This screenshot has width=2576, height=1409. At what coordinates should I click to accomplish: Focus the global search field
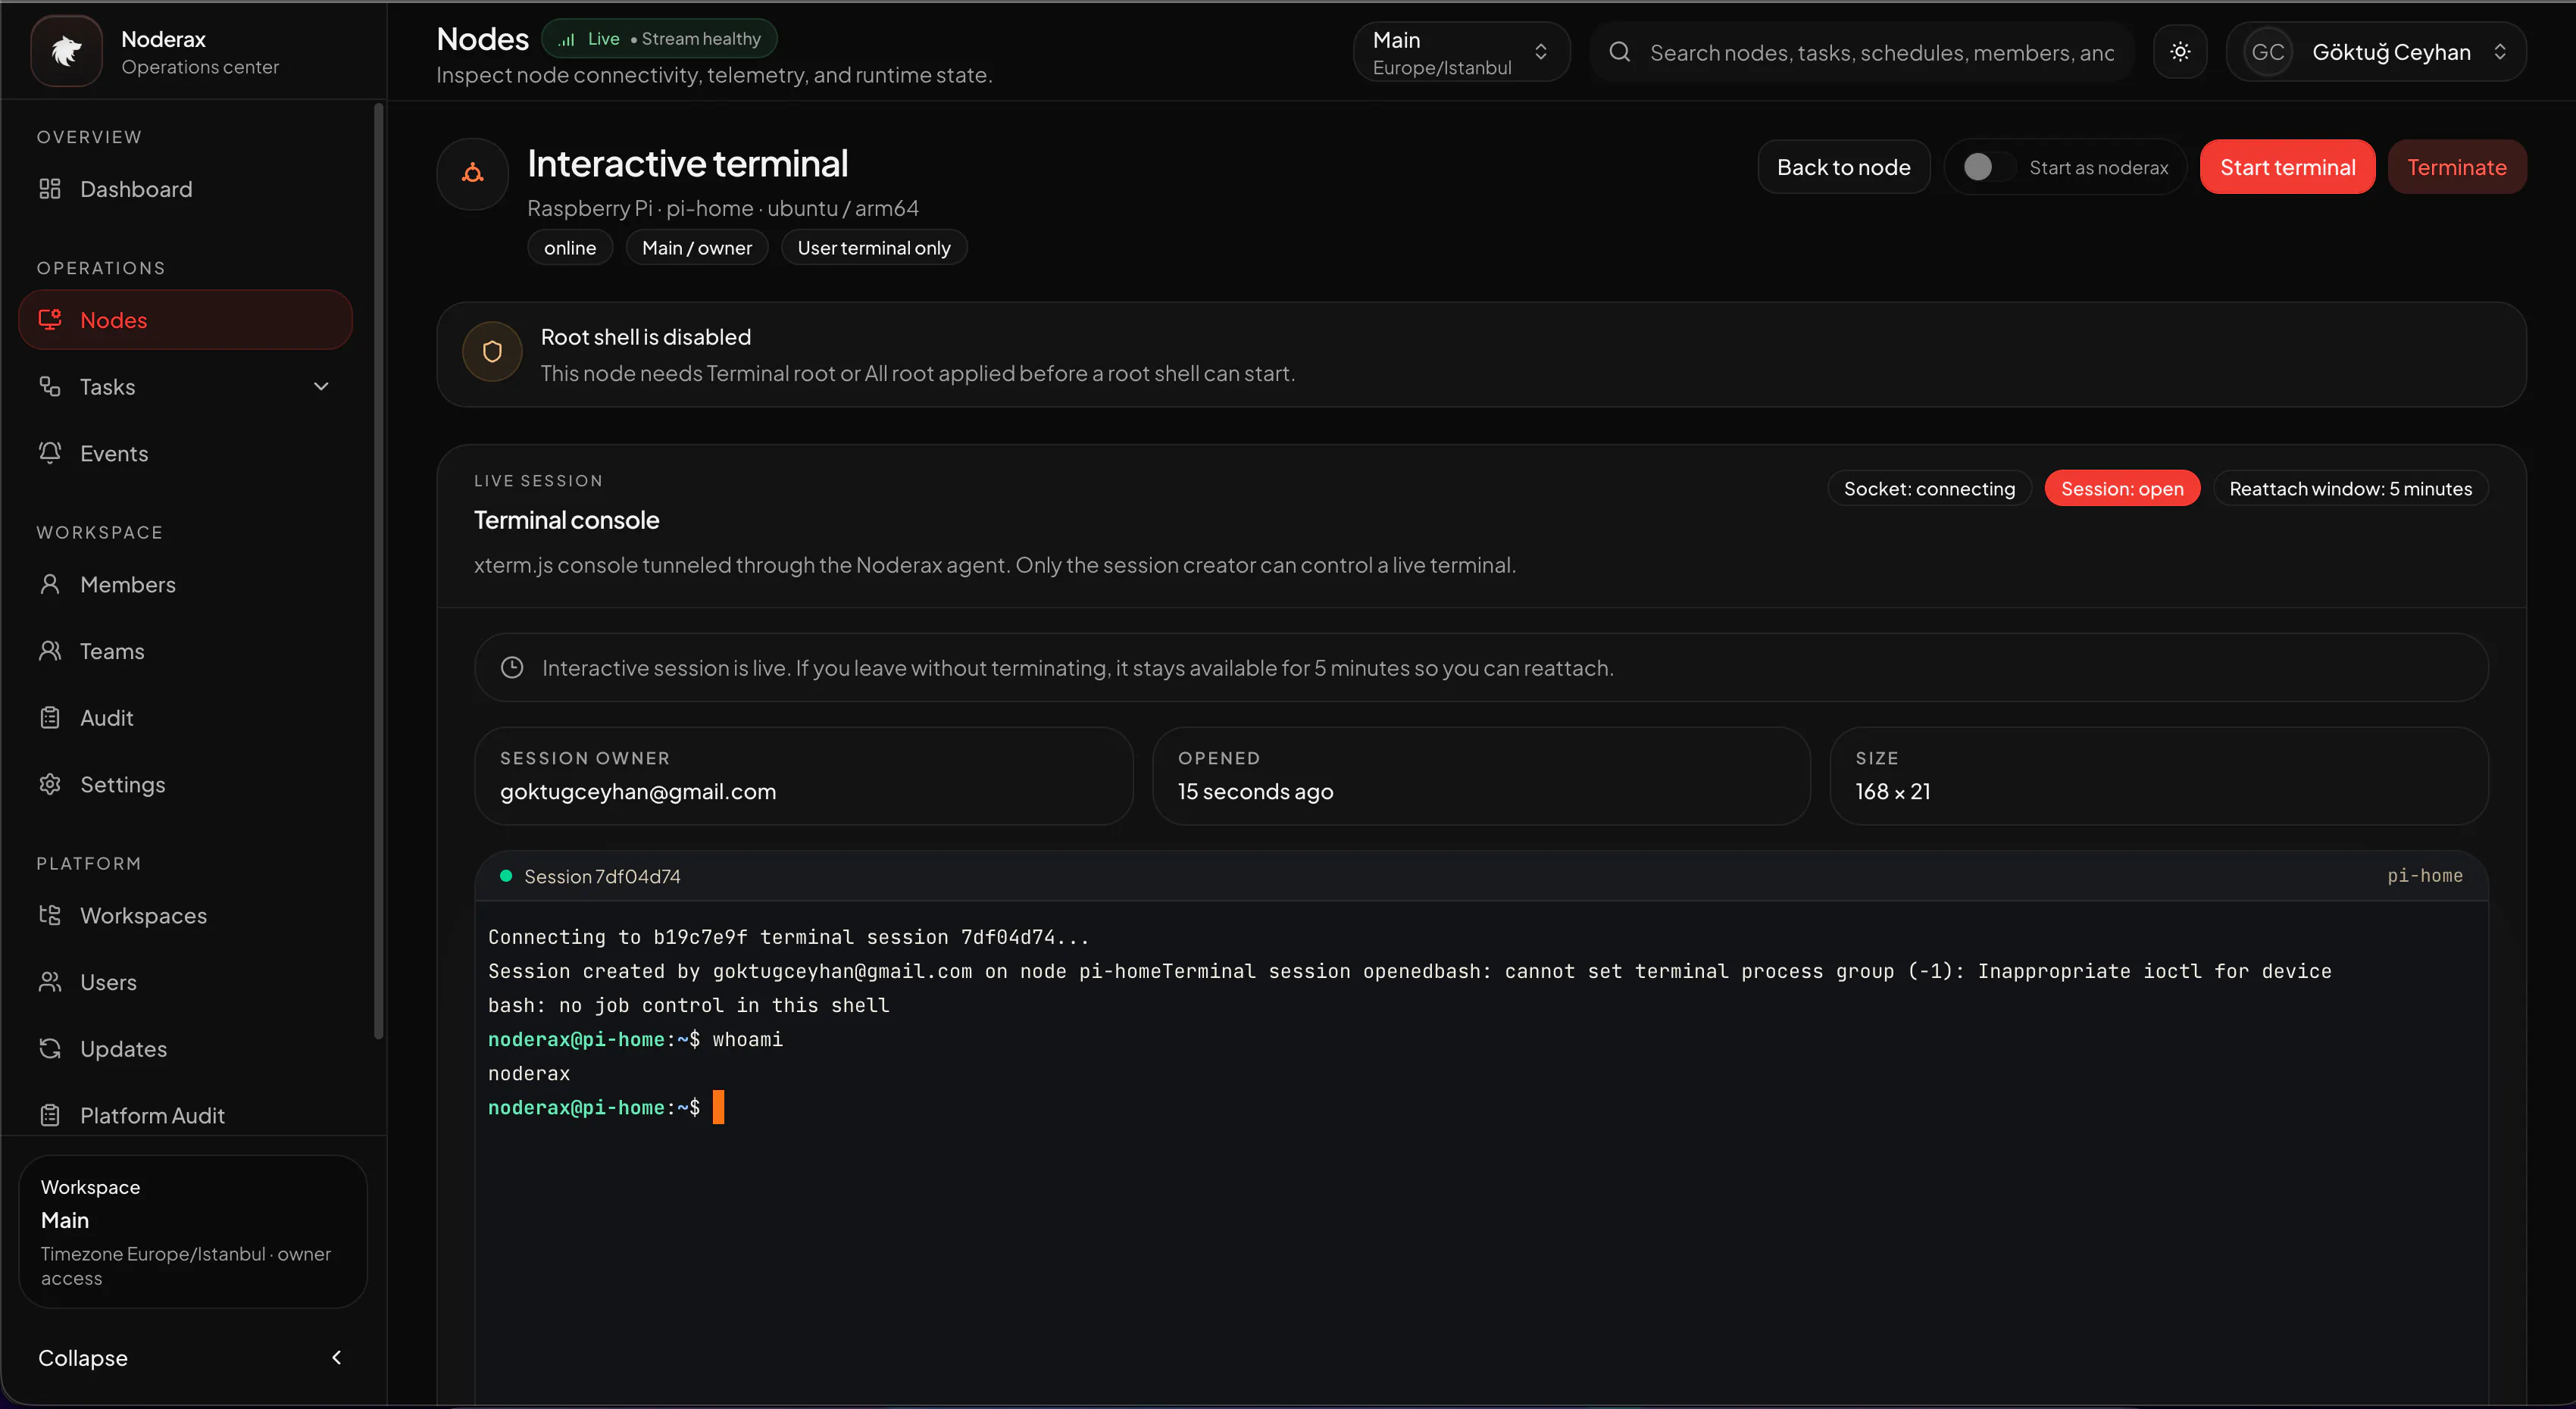[1862, 52]
